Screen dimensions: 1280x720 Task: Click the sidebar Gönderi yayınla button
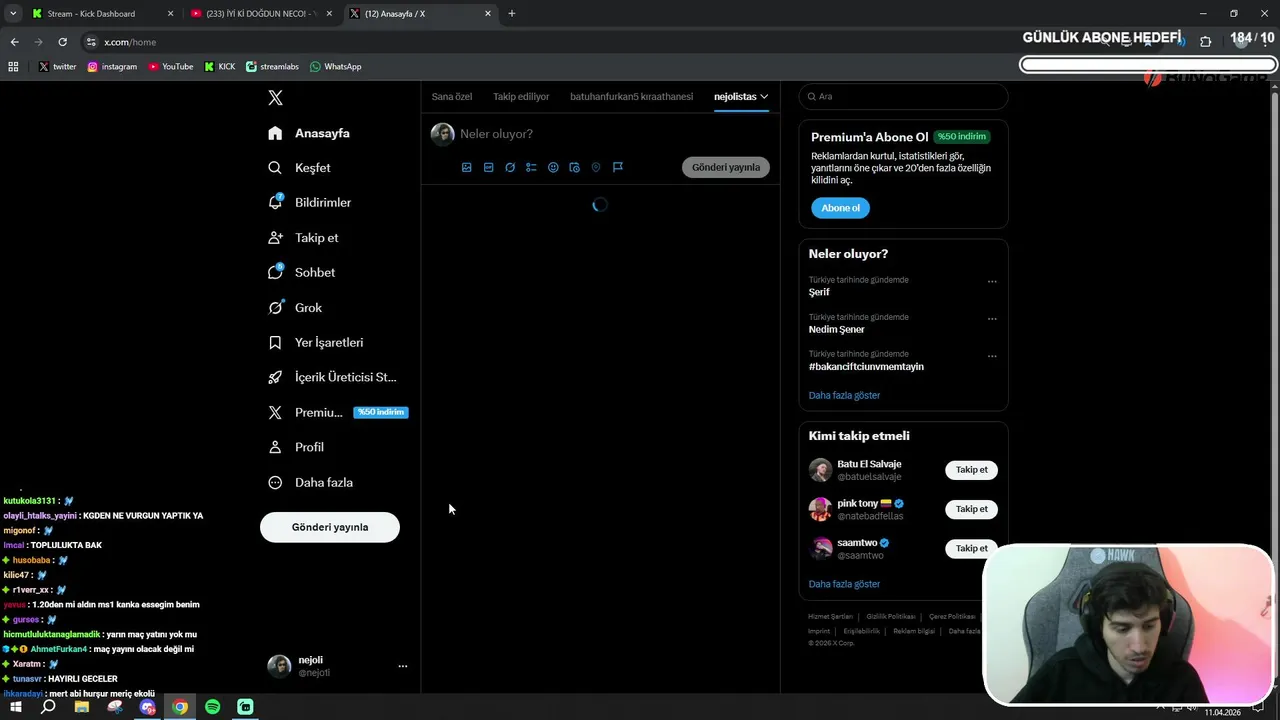pos(330,527)
